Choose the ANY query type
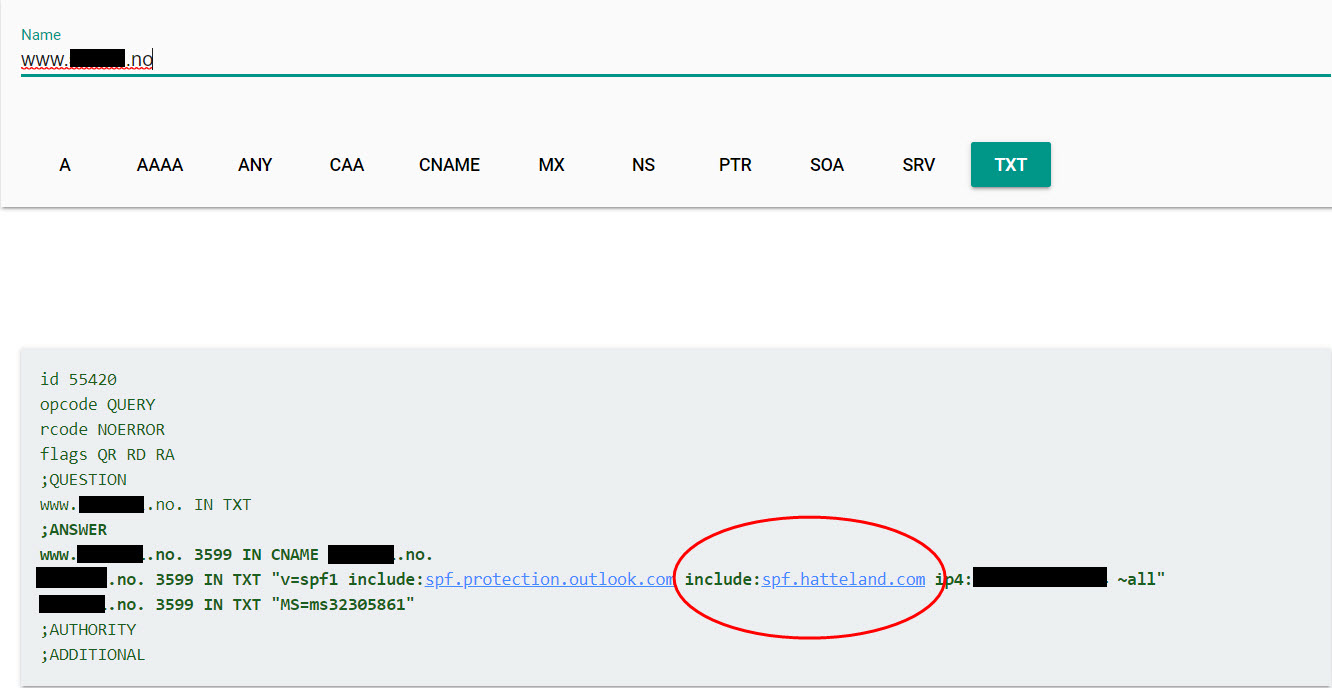 255,165
